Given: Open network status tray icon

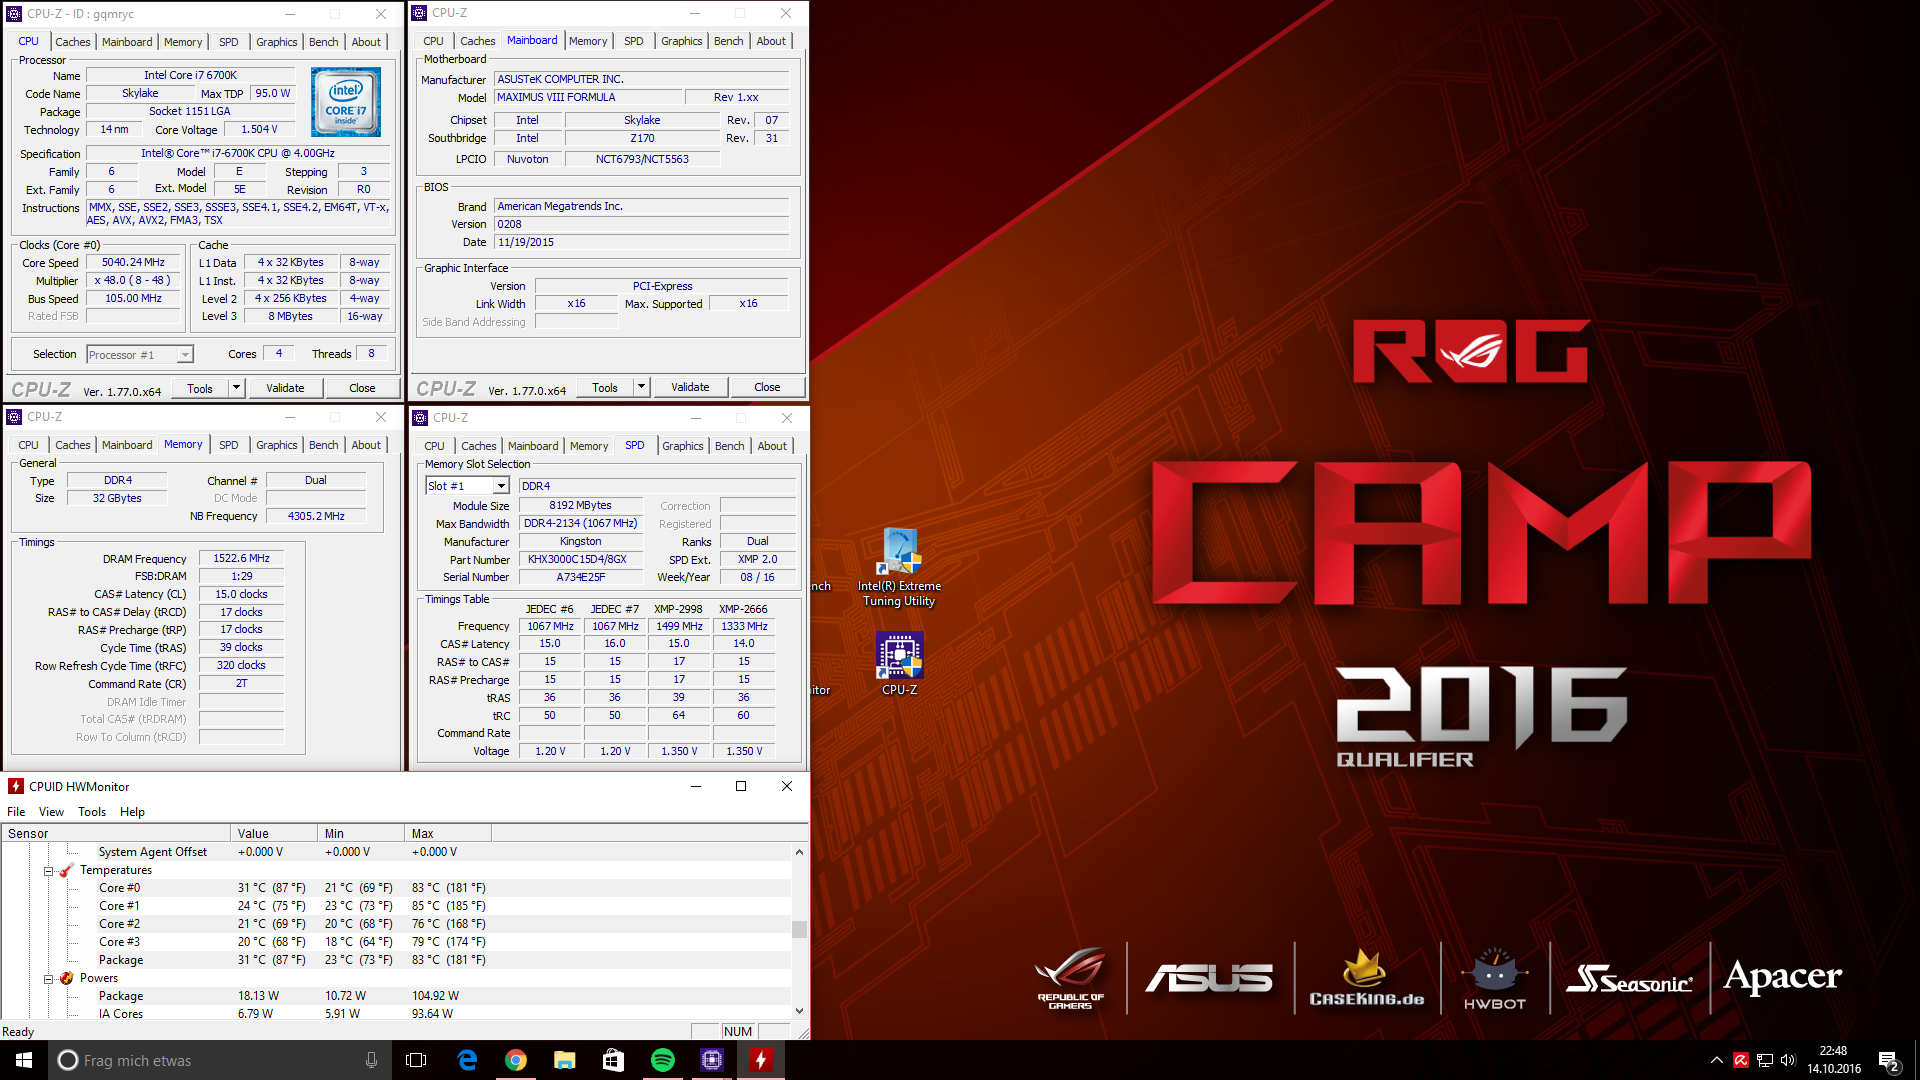Looking at the screenshot, I should coord(1765,1060).
